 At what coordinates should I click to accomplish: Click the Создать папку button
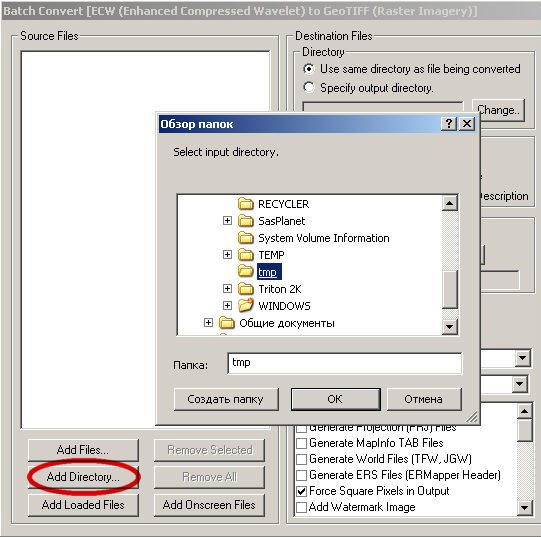click(226, 399)
